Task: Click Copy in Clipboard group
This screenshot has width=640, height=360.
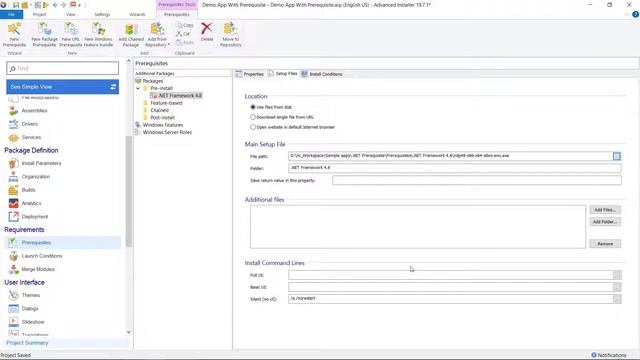Action: (x=185, y=25)
